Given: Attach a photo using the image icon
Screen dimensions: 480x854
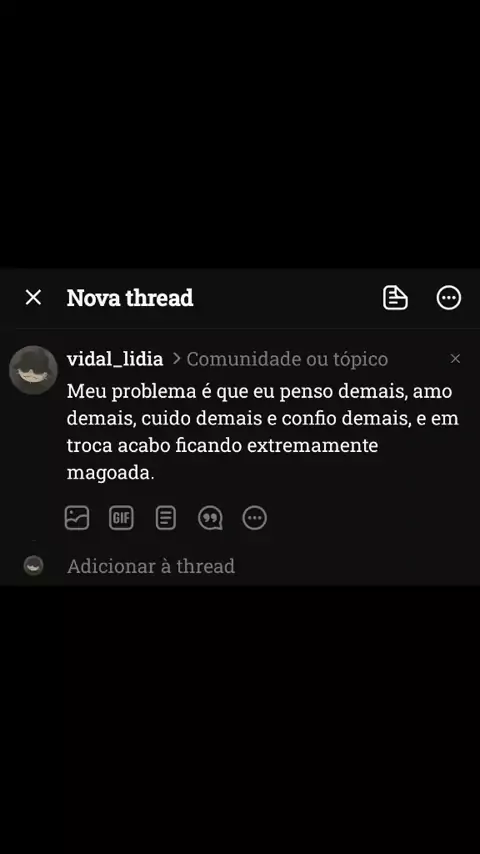Looking at the screenshot, I should point(77,518).
